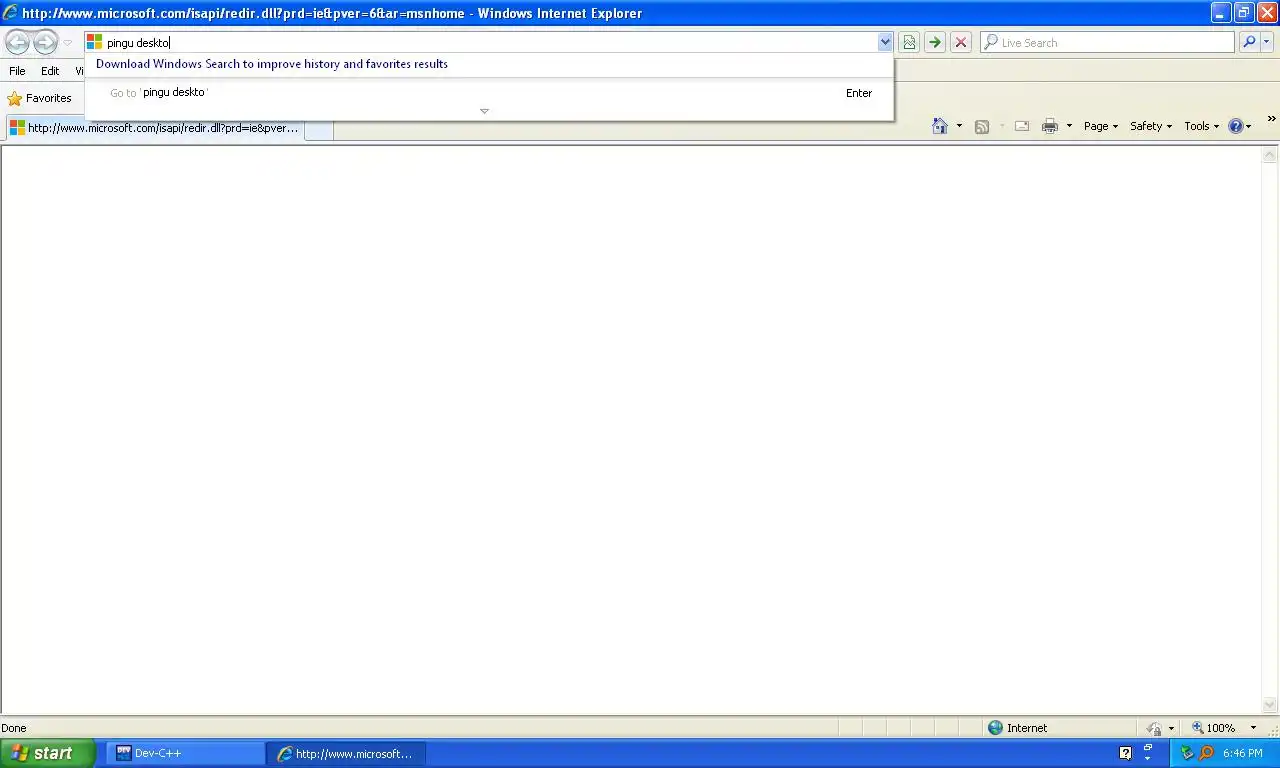Click the orange magnifier tray icon
This screenshot has height=768, width=1280.
point(1206,753)
